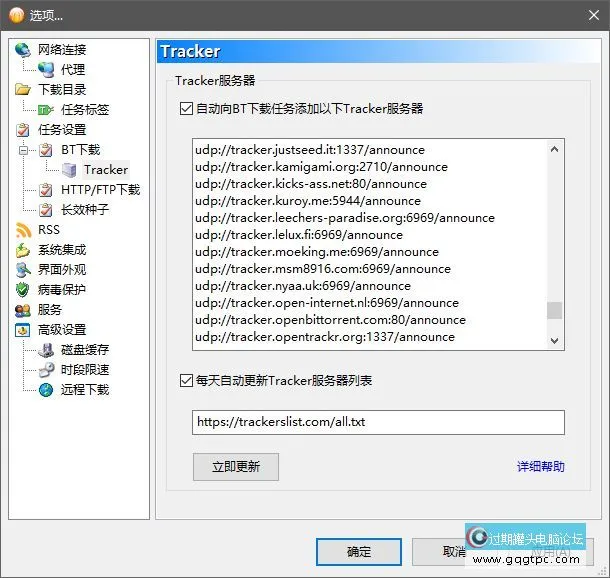Click the tracker list scroll-up arrow
Viewport: 610px width, 578px height.
point(555,149)
